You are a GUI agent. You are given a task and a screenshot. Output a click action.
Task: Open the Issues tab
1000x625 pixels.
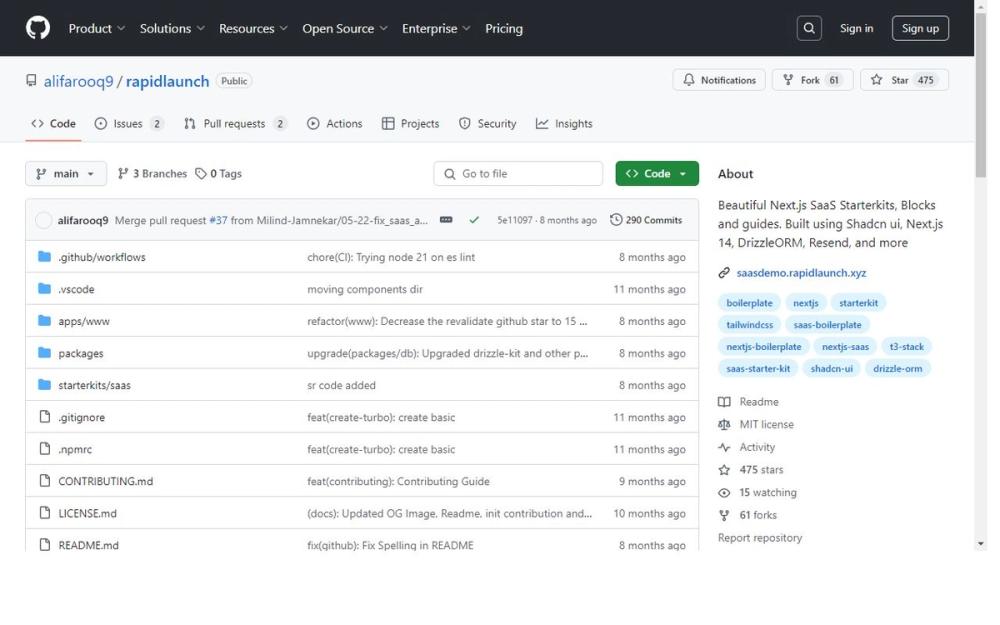coord(129,124)
